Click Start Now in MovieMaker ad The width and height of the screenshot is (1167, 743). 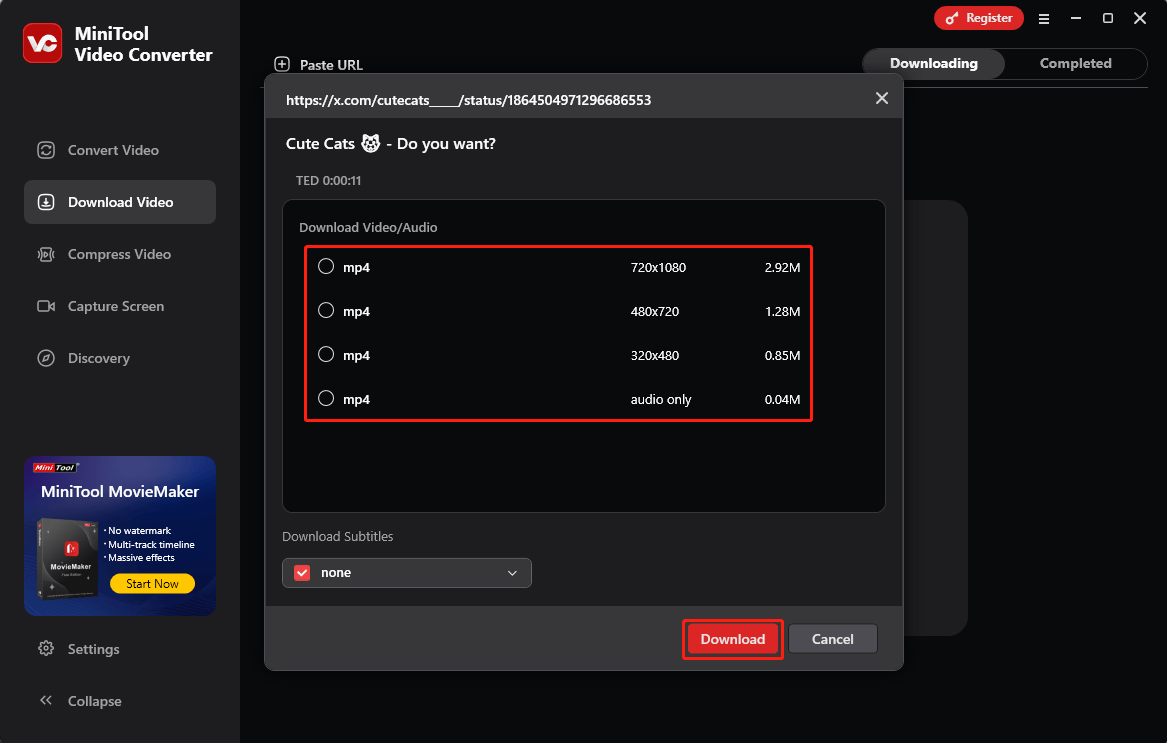click(153, 584)
